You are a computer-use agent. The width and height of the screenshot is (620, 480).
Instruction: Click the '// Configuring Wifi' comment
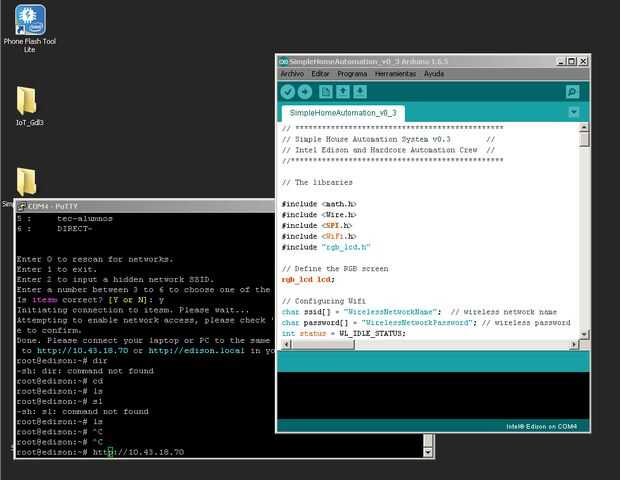click(323, 301)
